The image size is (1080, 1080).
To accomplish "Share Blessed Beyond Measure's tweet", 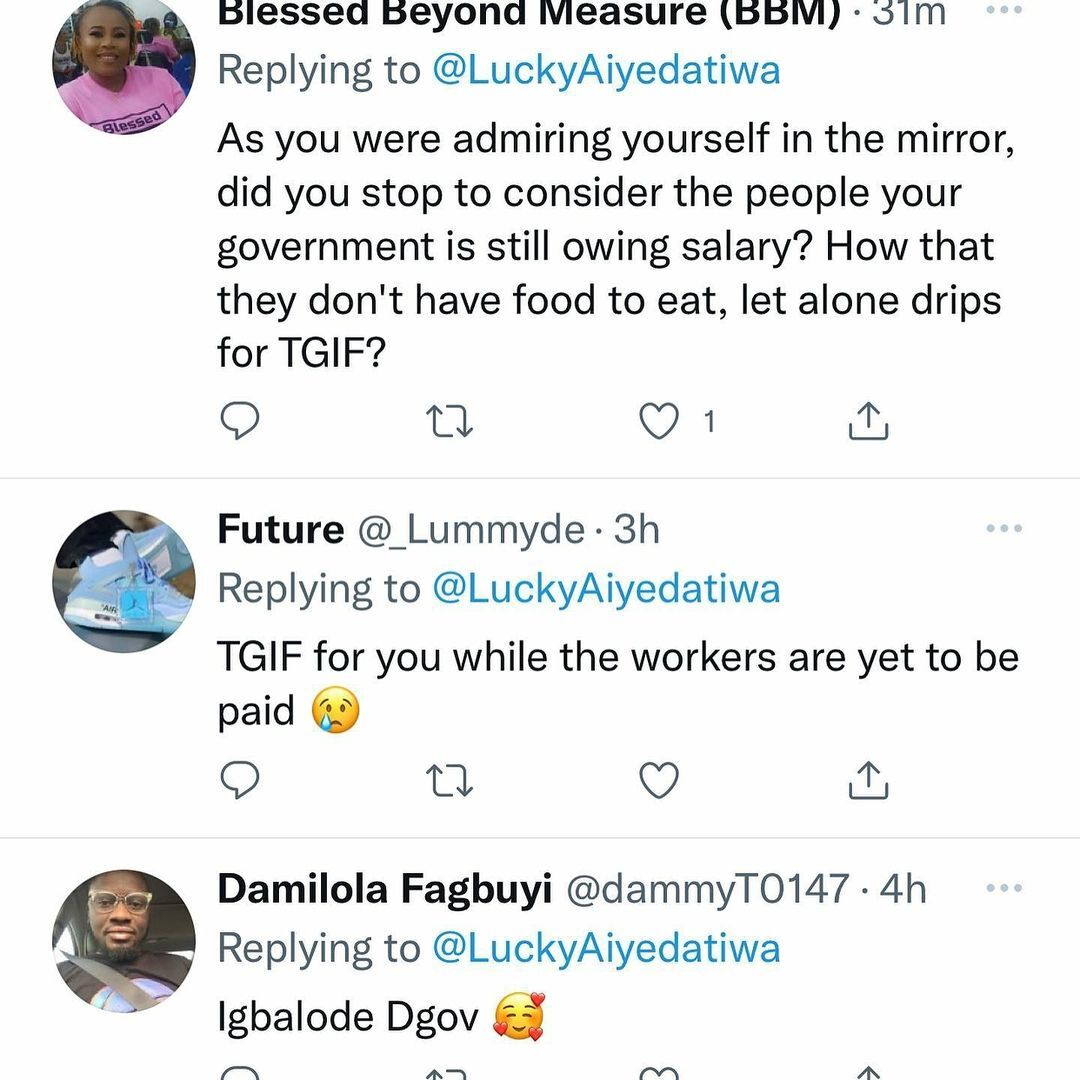I will (868, 421).
